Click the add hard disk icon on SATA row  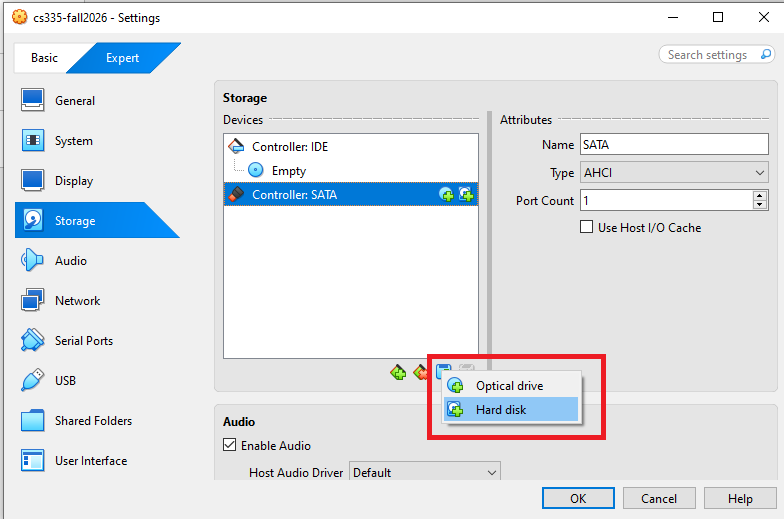[x=466, y=194]
